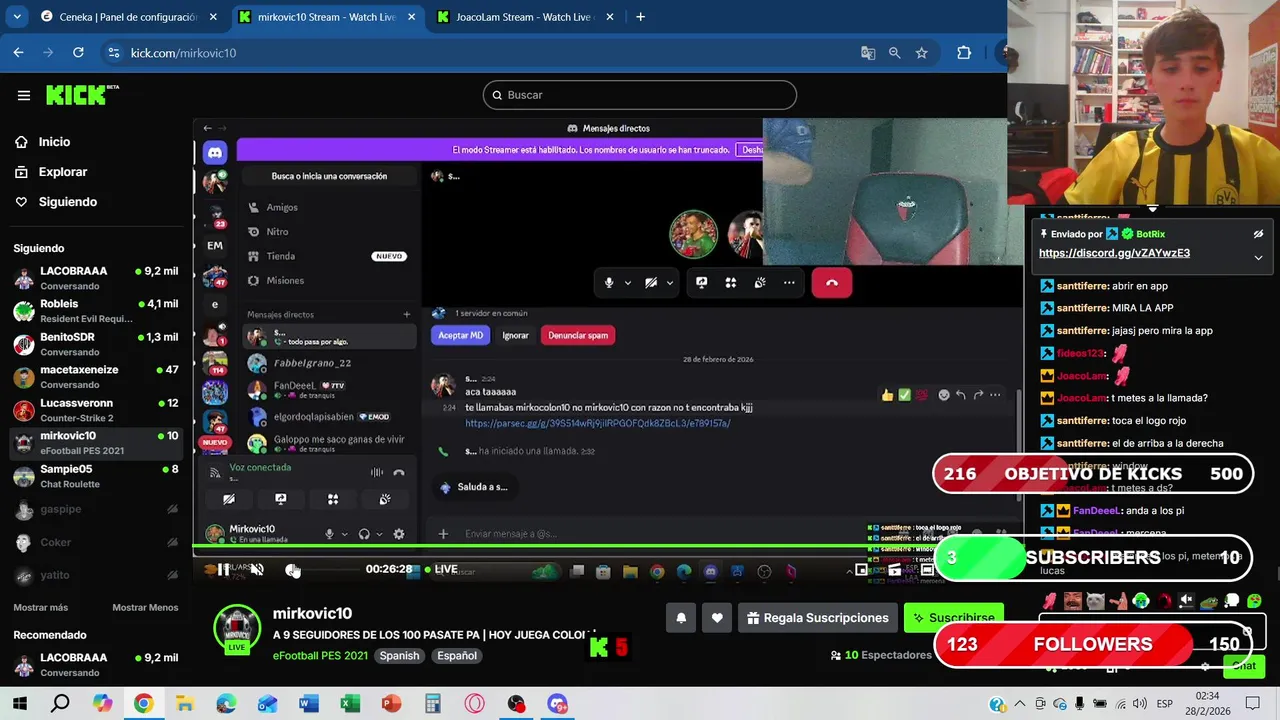
Task: Open the discord.gg/vZAYwzE3 link
Action: point(1114,253)
